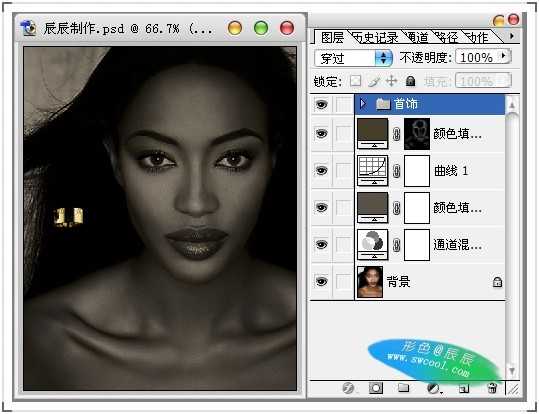Toggle lock all padlock icon
The width and height of the screenshot is (539, 414).
(x=410, y=81)
